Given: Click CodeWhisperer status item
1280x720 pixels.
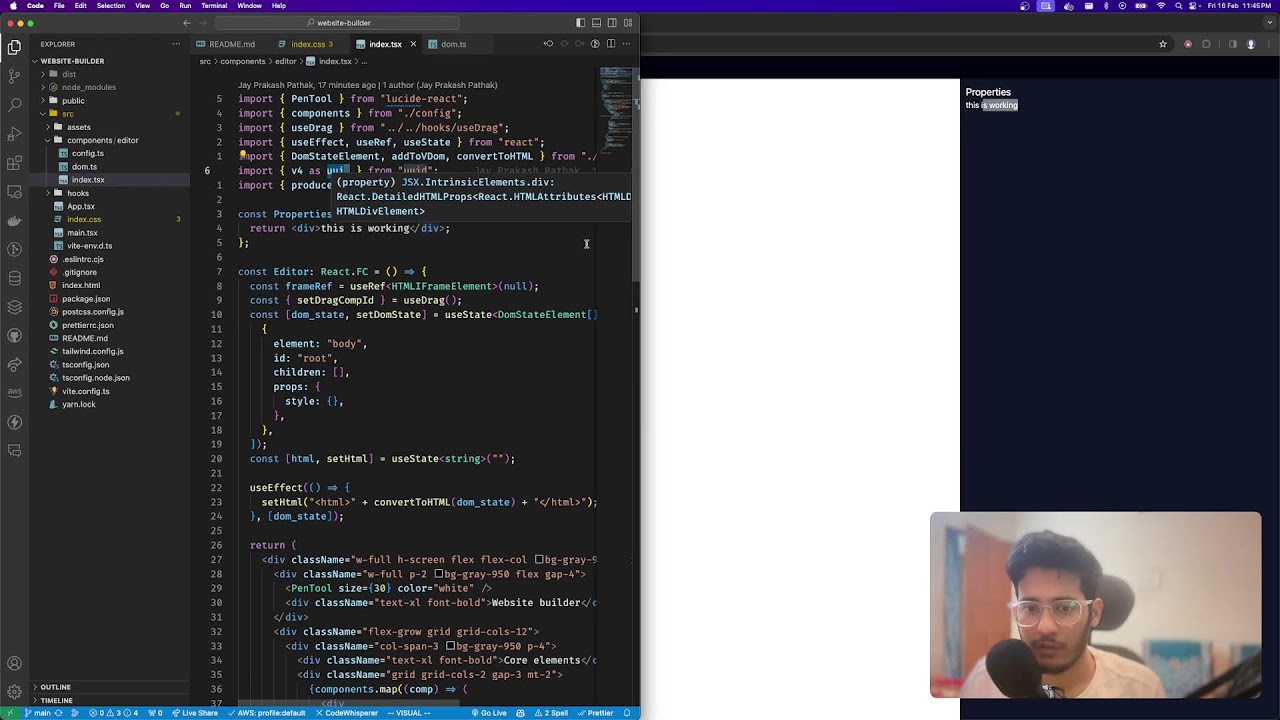Looking at the screenshot, I should 347,713.
